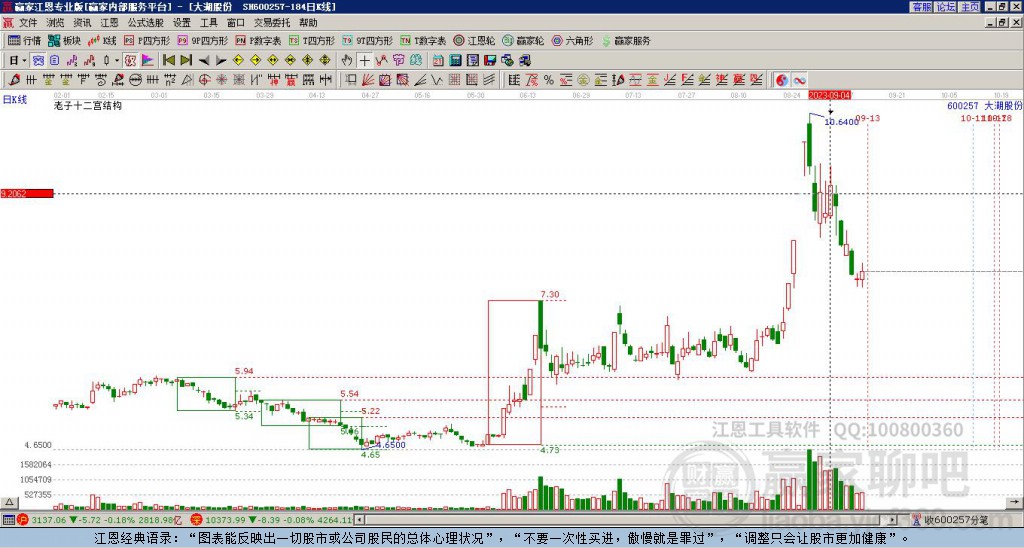The image size is (1024, 548).
Task: Click the horizontal scrollbar right arrow
Action: [x=892, y=520]
